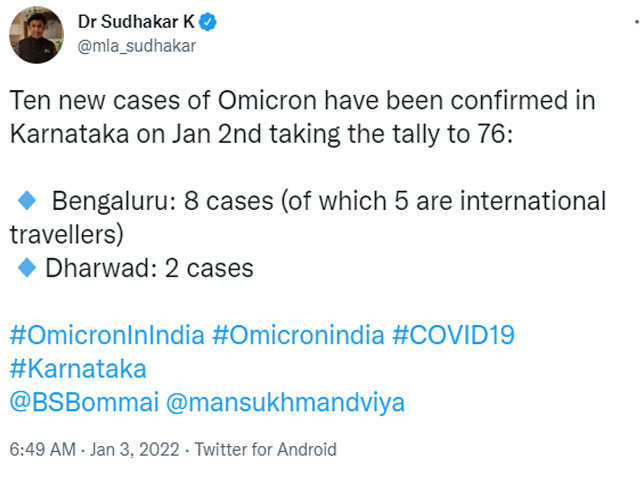Open the #Karnataka hashtag
Screen dimensions: 640x480
coord(78,369)
